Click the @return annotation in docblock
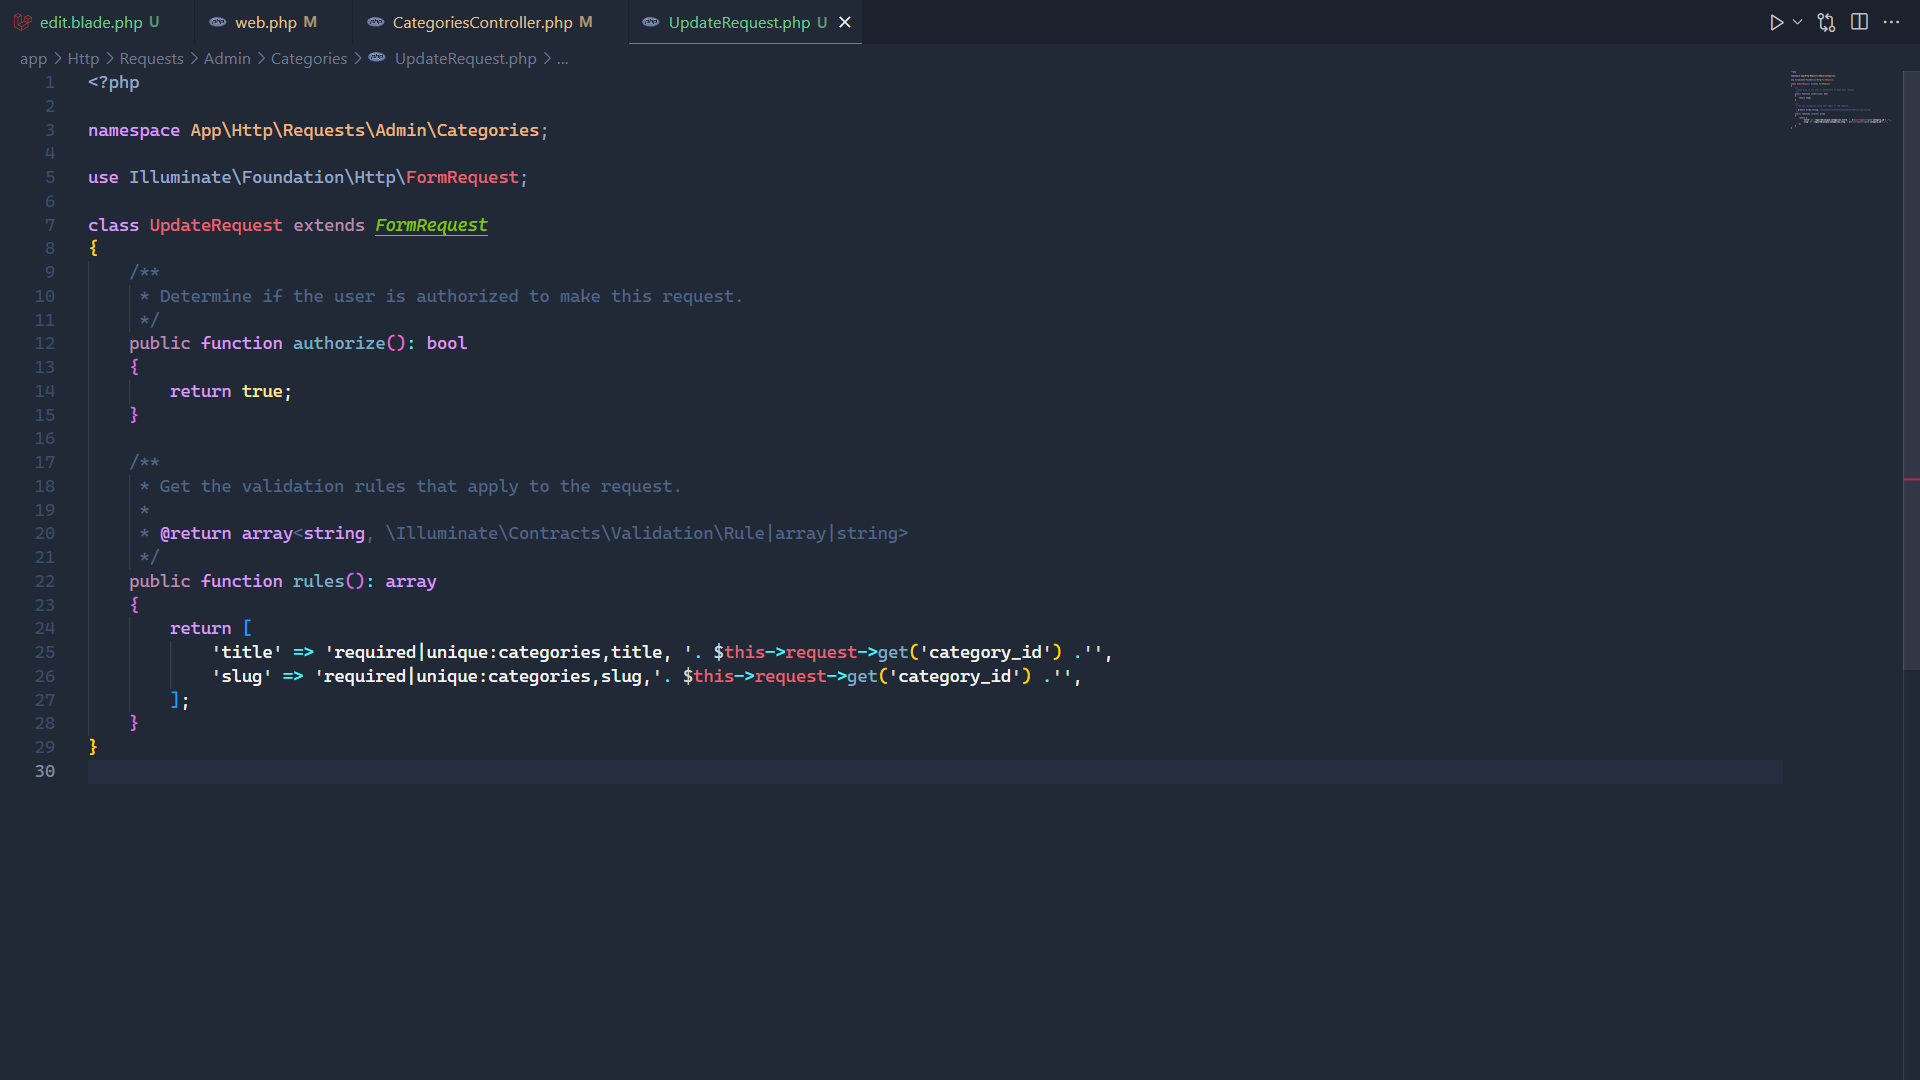Screen dimensions: 1920x1080 point(195,533)
